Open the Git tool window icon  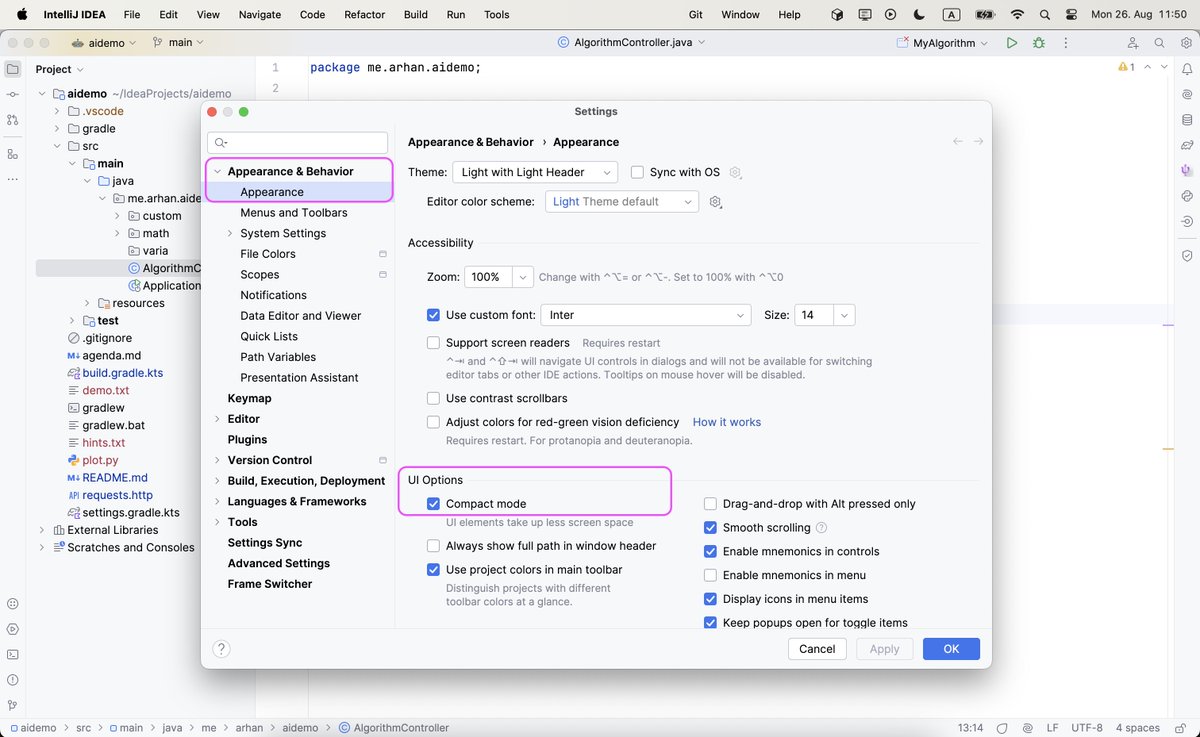(x=12, y=705)
